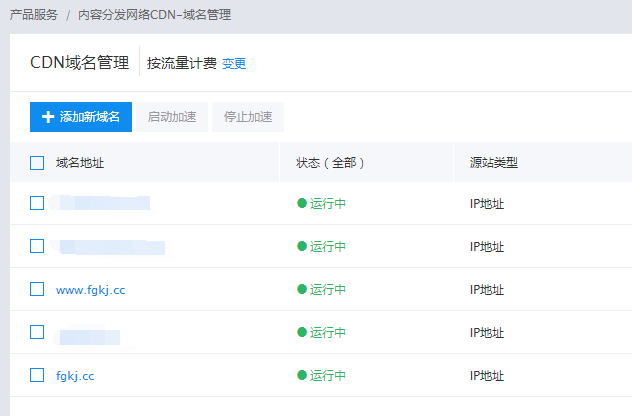Image resolution: width=632 pixels, height=416 pixels.
Task: Open the www.fgkj.cc domain link
Action: click(91, 290)
